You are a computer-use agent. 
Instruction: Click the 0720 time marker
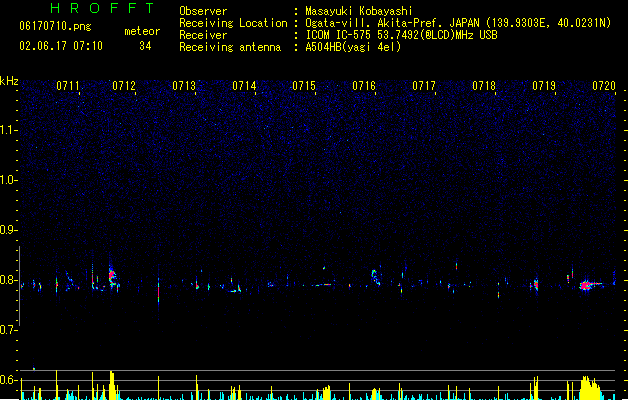click(604, 86)
